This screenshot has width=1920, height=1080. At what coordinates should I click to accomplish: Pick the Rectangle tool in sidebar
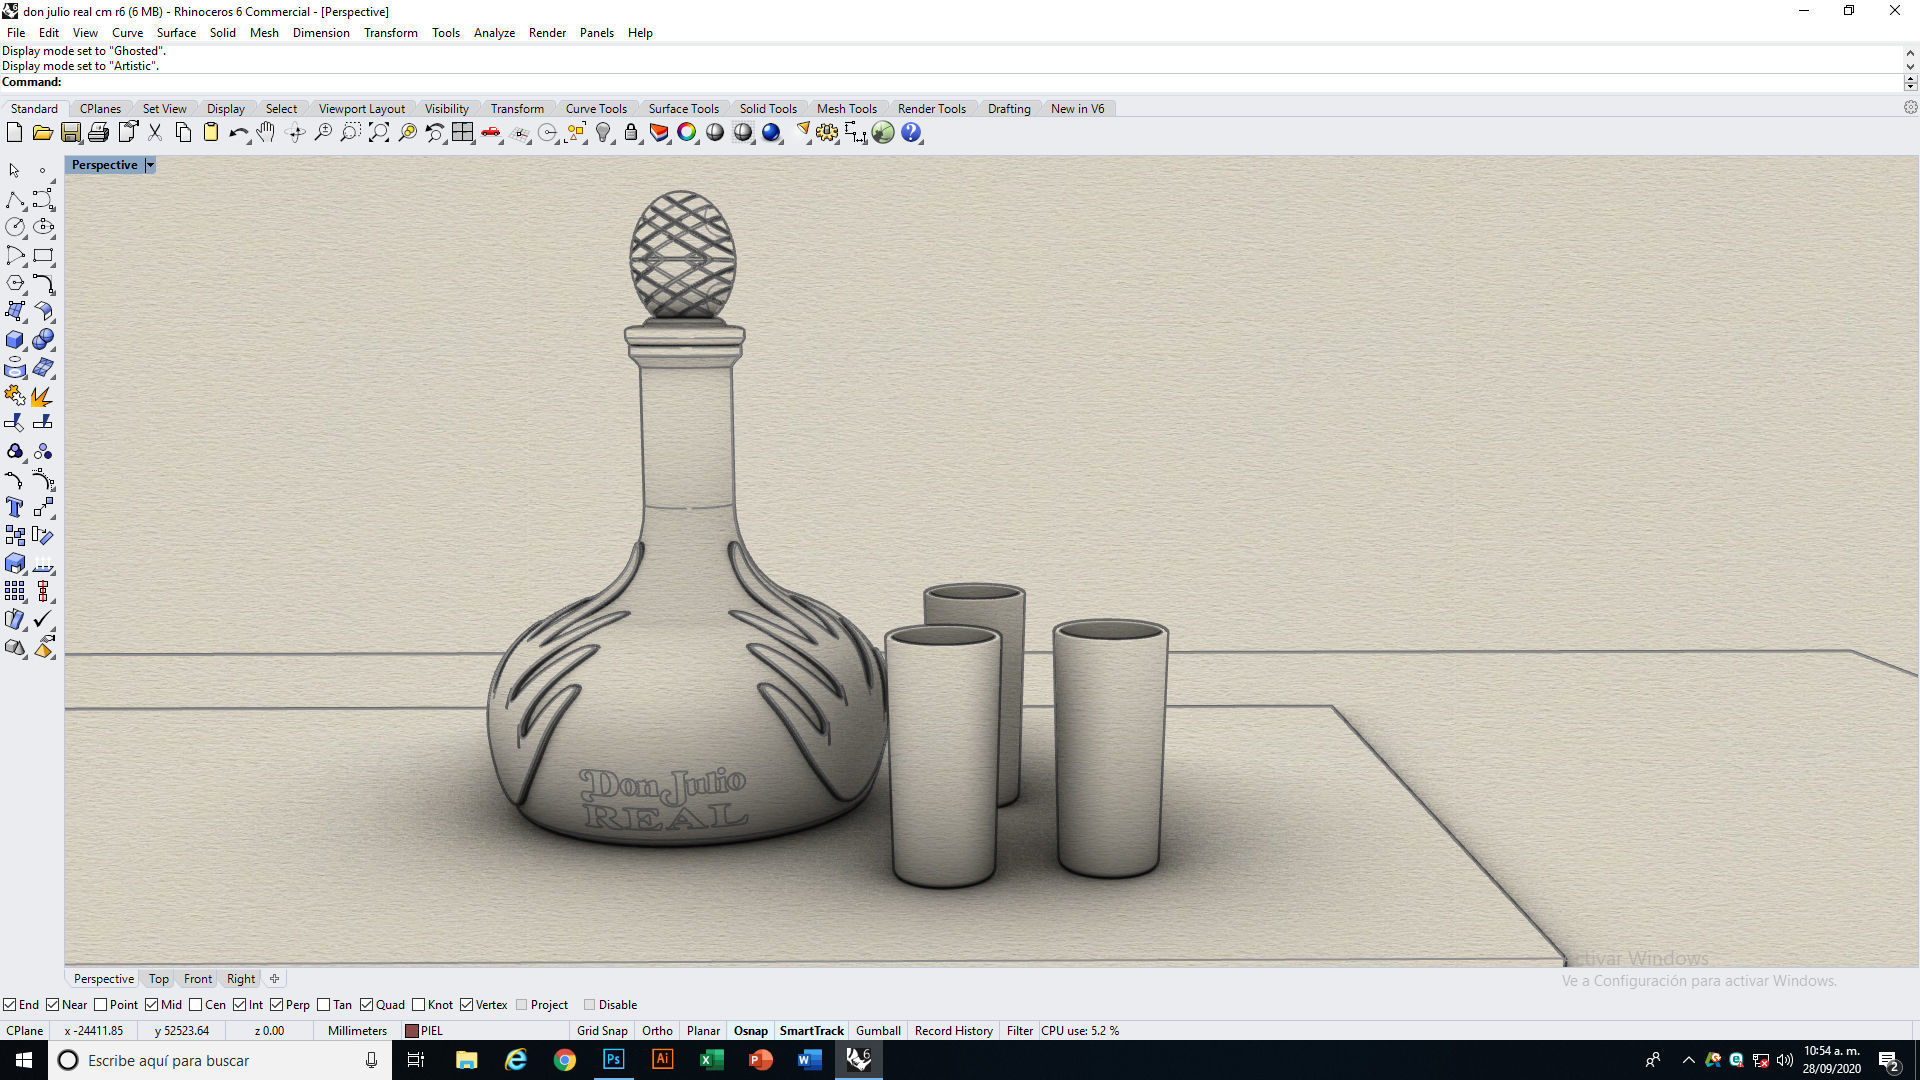[x=43, y=255]
